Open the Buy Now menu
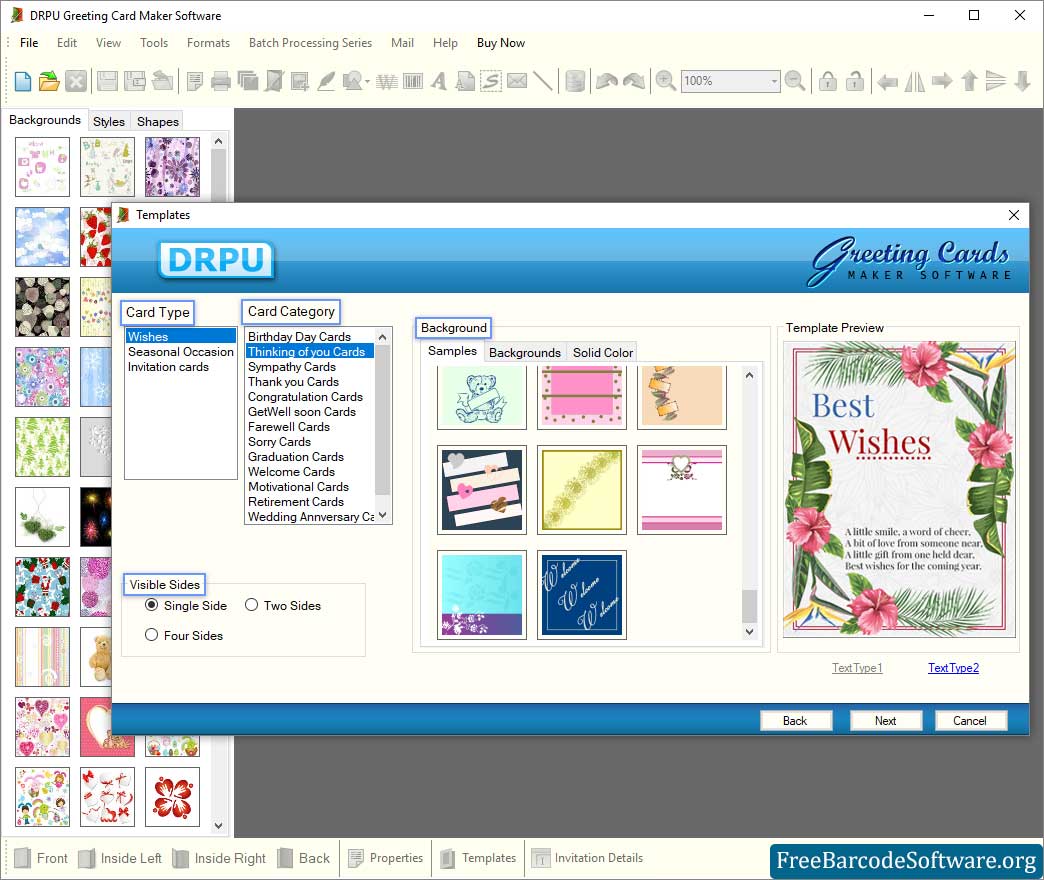 point(501,43)
